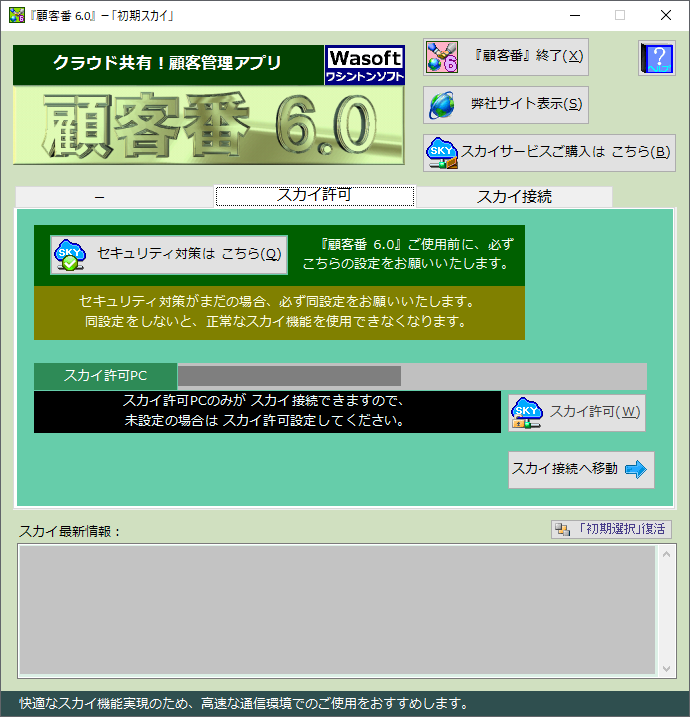Click text セキュリティ対策がまだの場合 warning

(x=278, y=301)
